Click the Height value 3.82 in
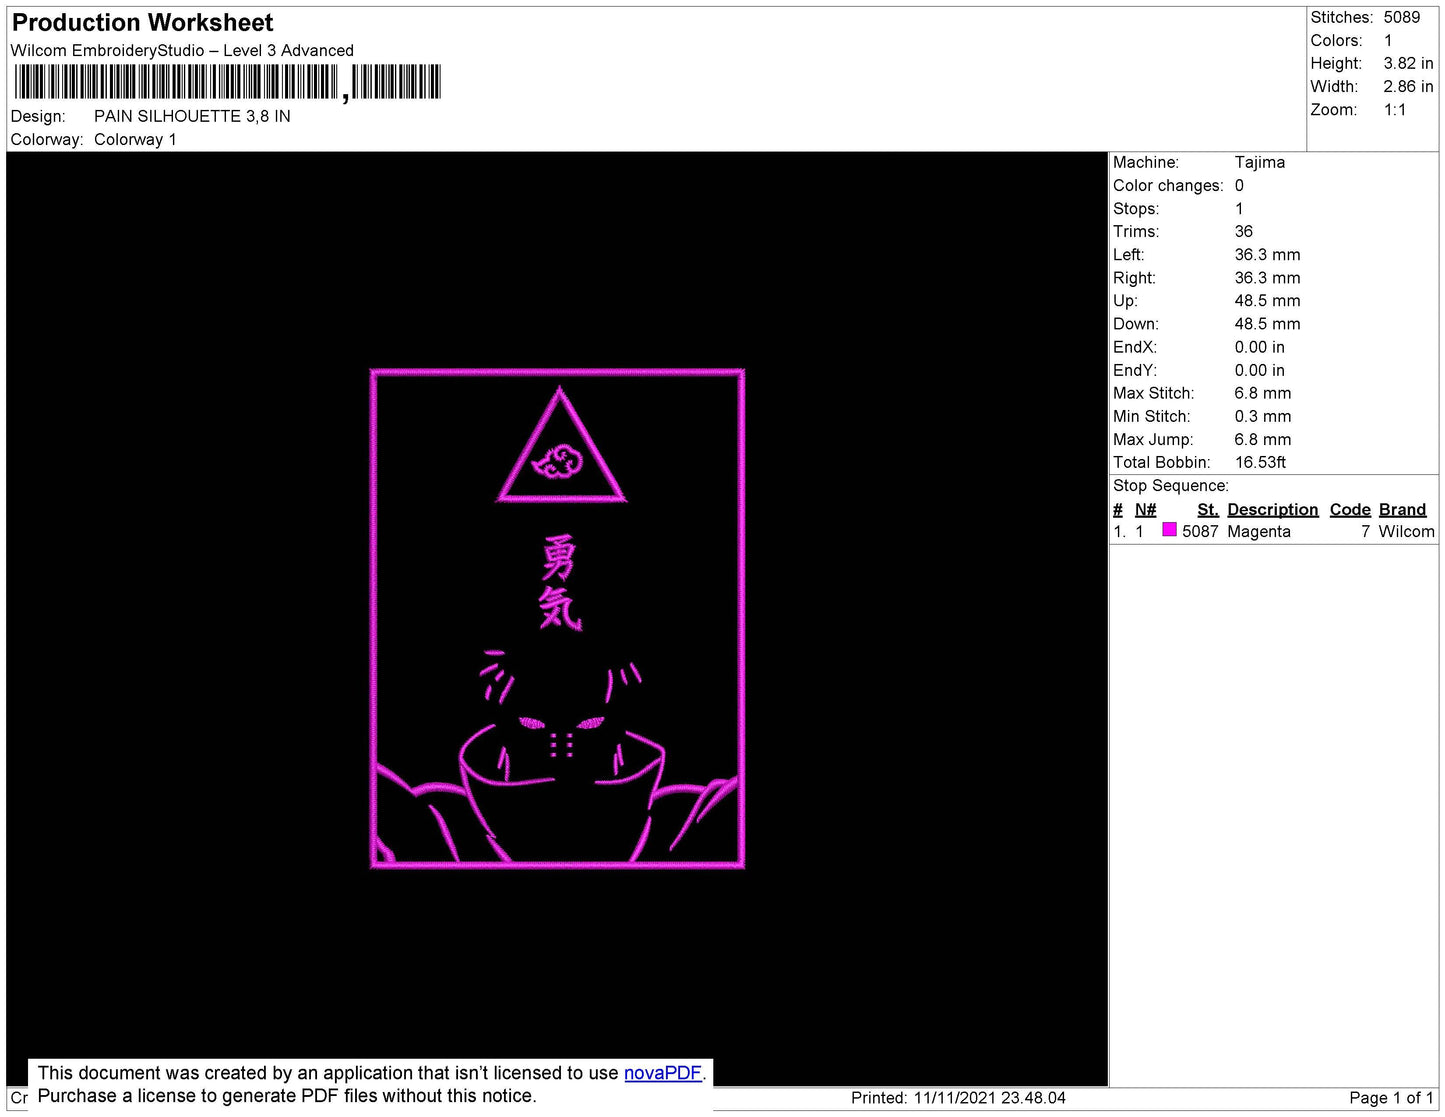Viewport: 1445px width, 1117px height. pos(1408,63)
